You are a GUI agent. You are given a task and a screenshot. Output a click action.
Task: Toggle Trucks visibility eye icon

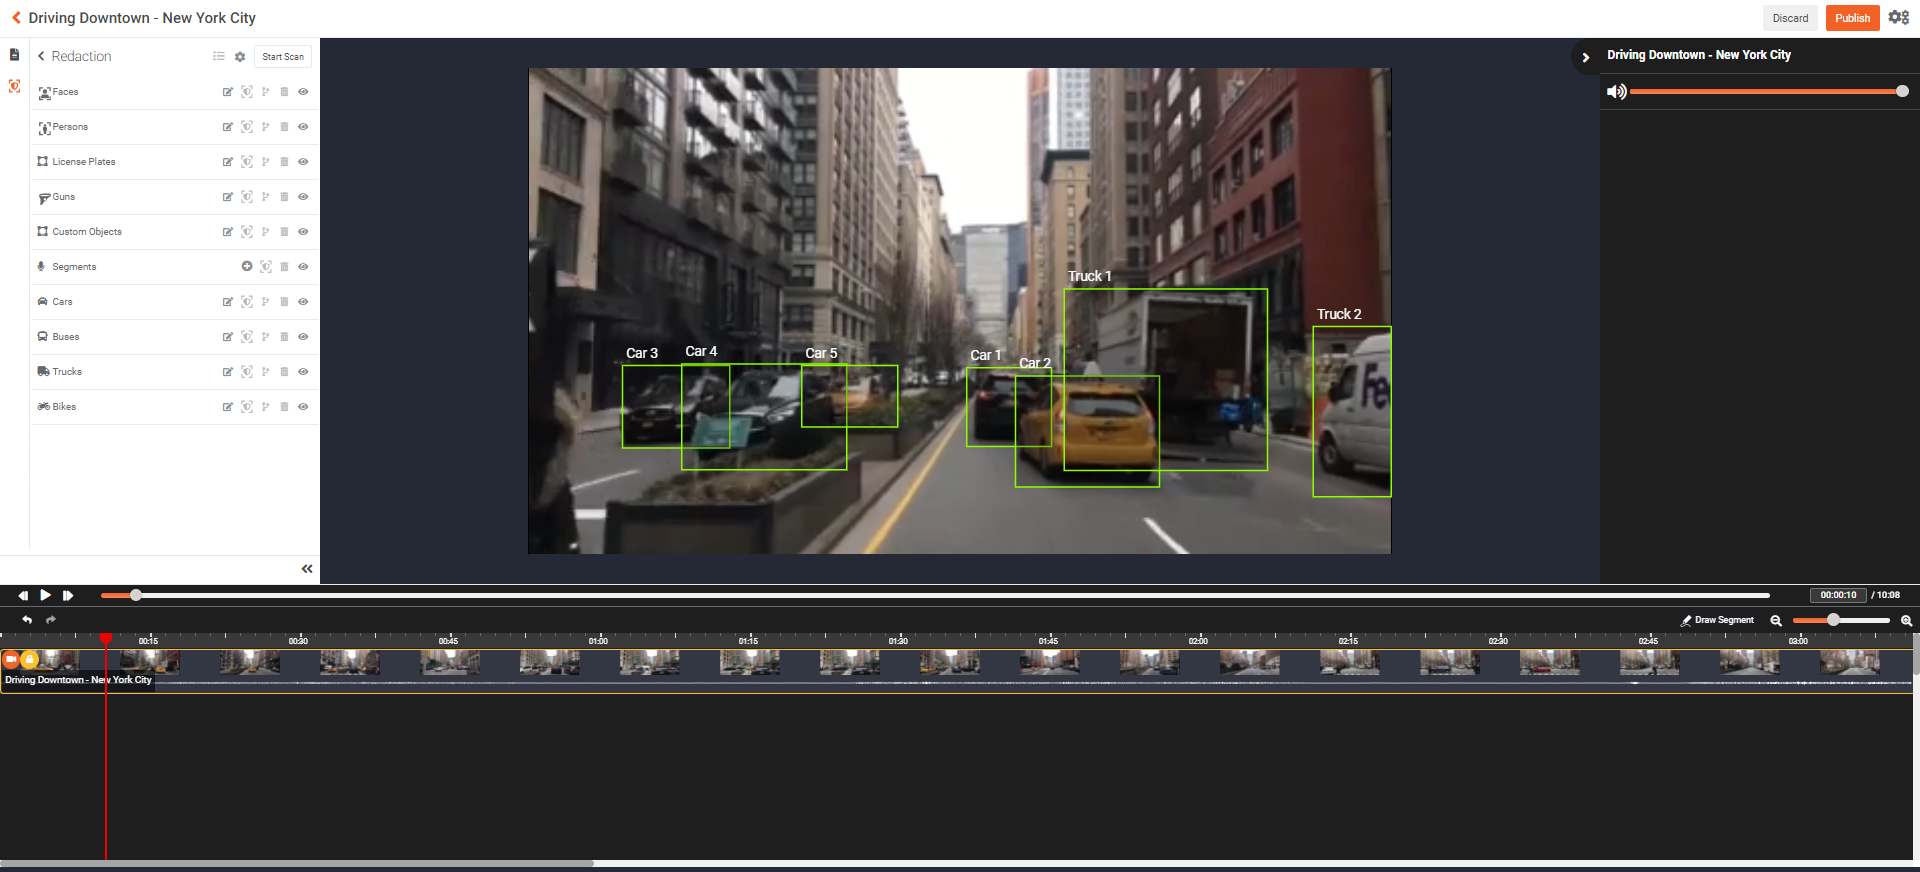coord(303,372)
